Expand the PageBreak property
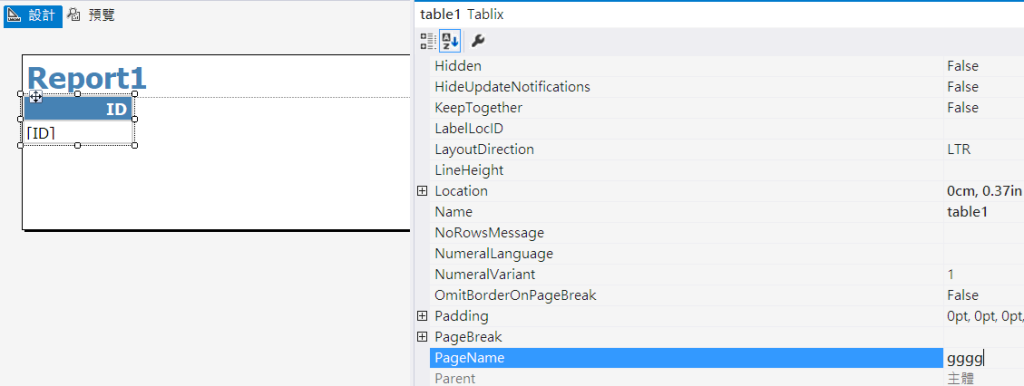This screenshot has height=386, width=1024. [422, 337]
